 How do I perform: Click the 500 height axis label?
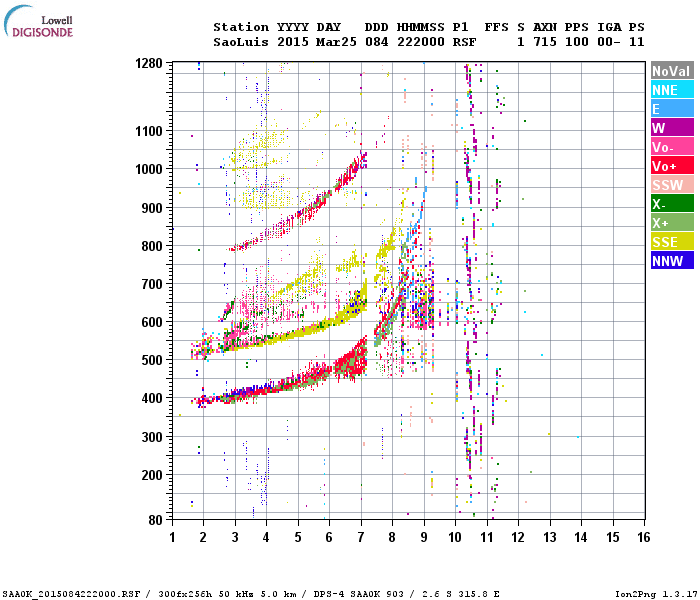coord(152,360)
